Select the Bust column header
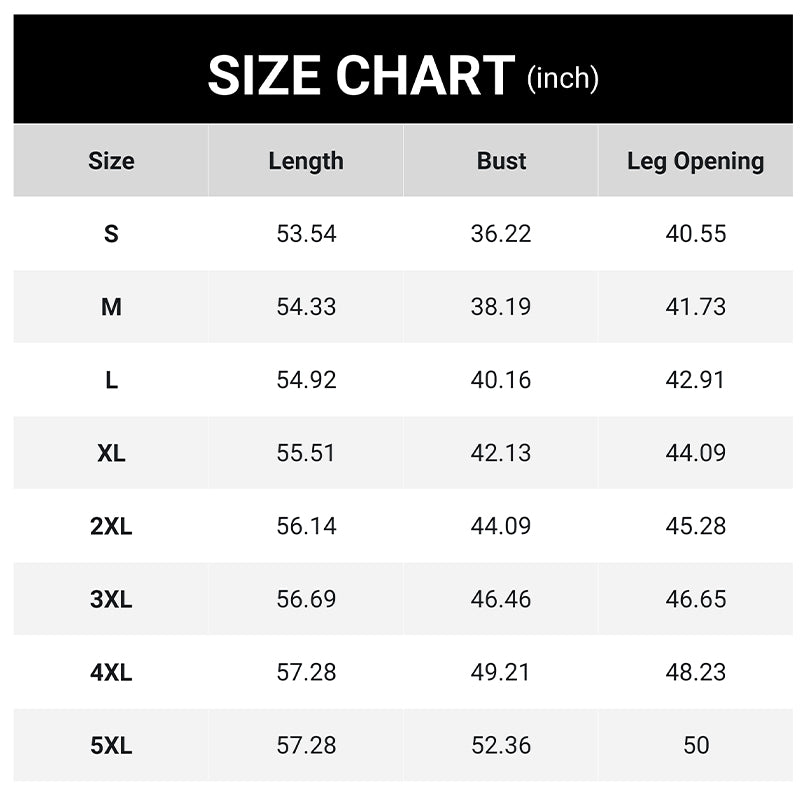The width and height of the screenshot is (800, 800). (x=501, y=161)
